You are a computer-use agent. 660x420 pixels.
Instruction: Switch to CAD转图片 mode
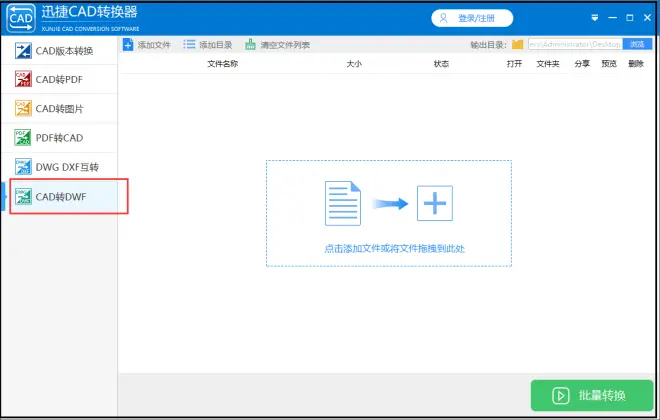(x=59, y=109)
